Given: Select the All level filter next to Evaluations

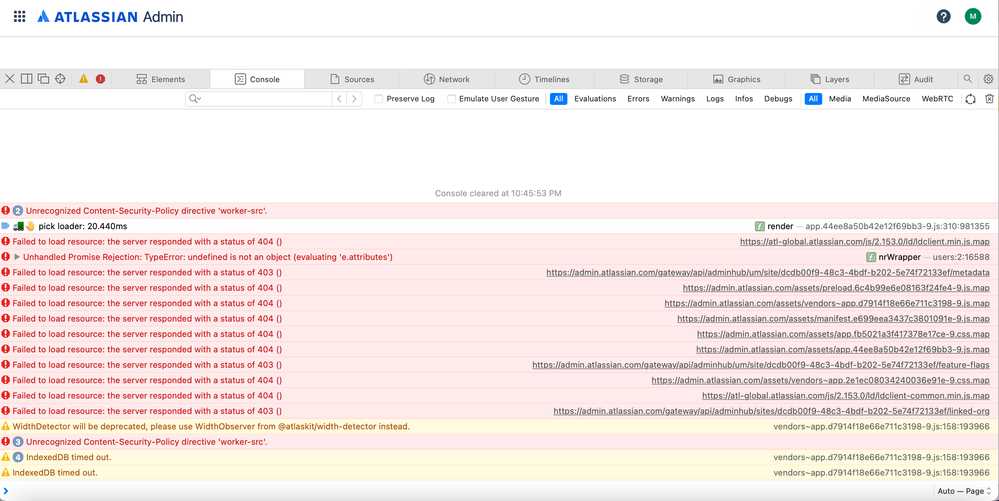Looking at the screenshot, I should tap(559, 99).
